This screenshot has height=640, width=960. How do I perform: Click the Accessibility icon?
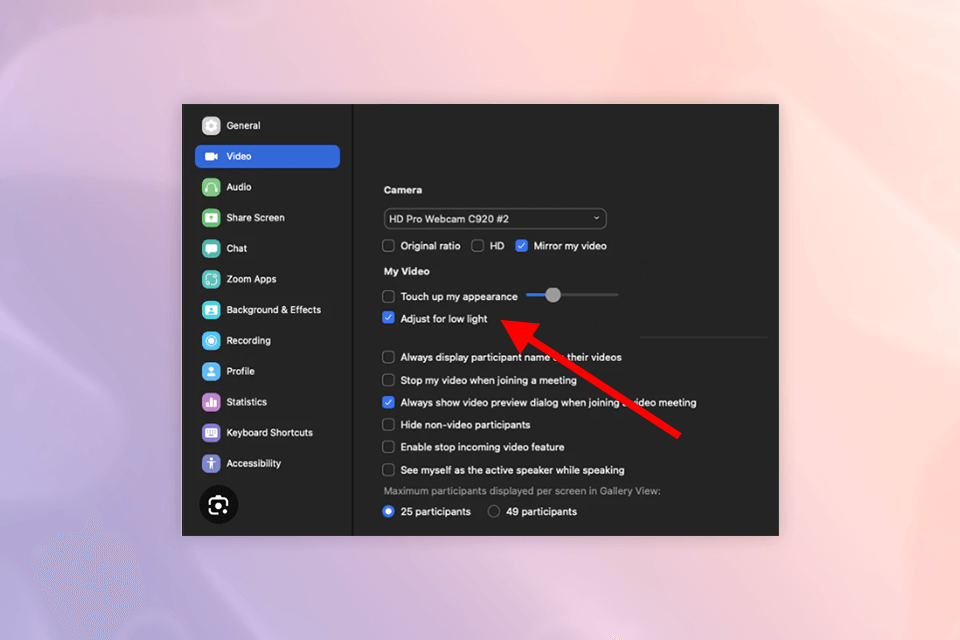coord(211,463)
